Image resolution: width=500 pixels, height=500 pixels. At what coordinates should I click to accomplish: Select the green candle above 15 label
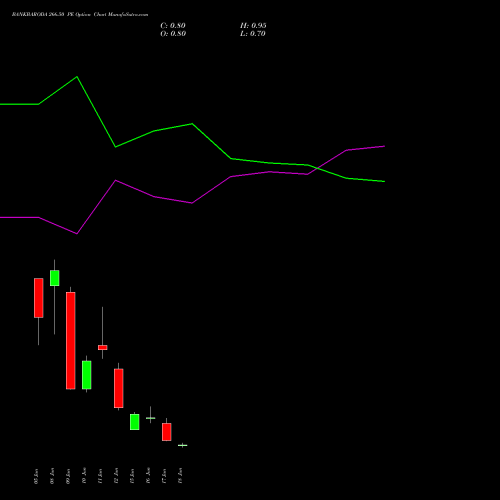(135, 422)
